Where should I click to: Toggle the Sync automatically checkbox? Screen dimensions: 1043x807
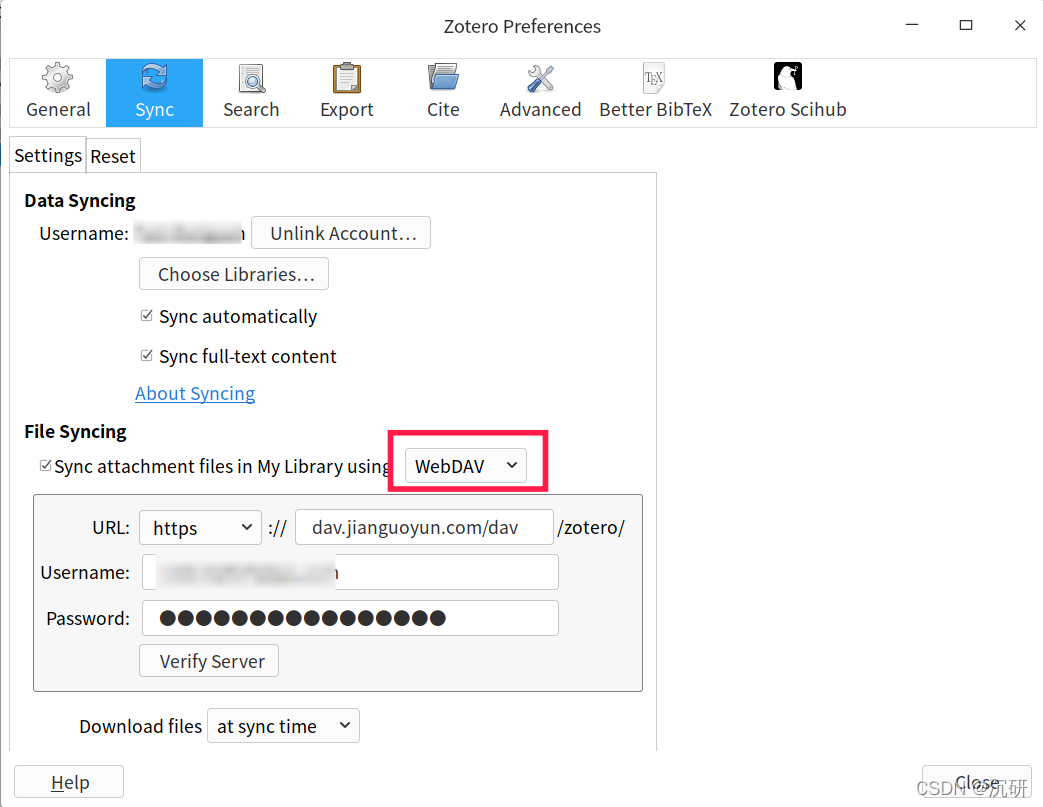click(x=147, y=316)
